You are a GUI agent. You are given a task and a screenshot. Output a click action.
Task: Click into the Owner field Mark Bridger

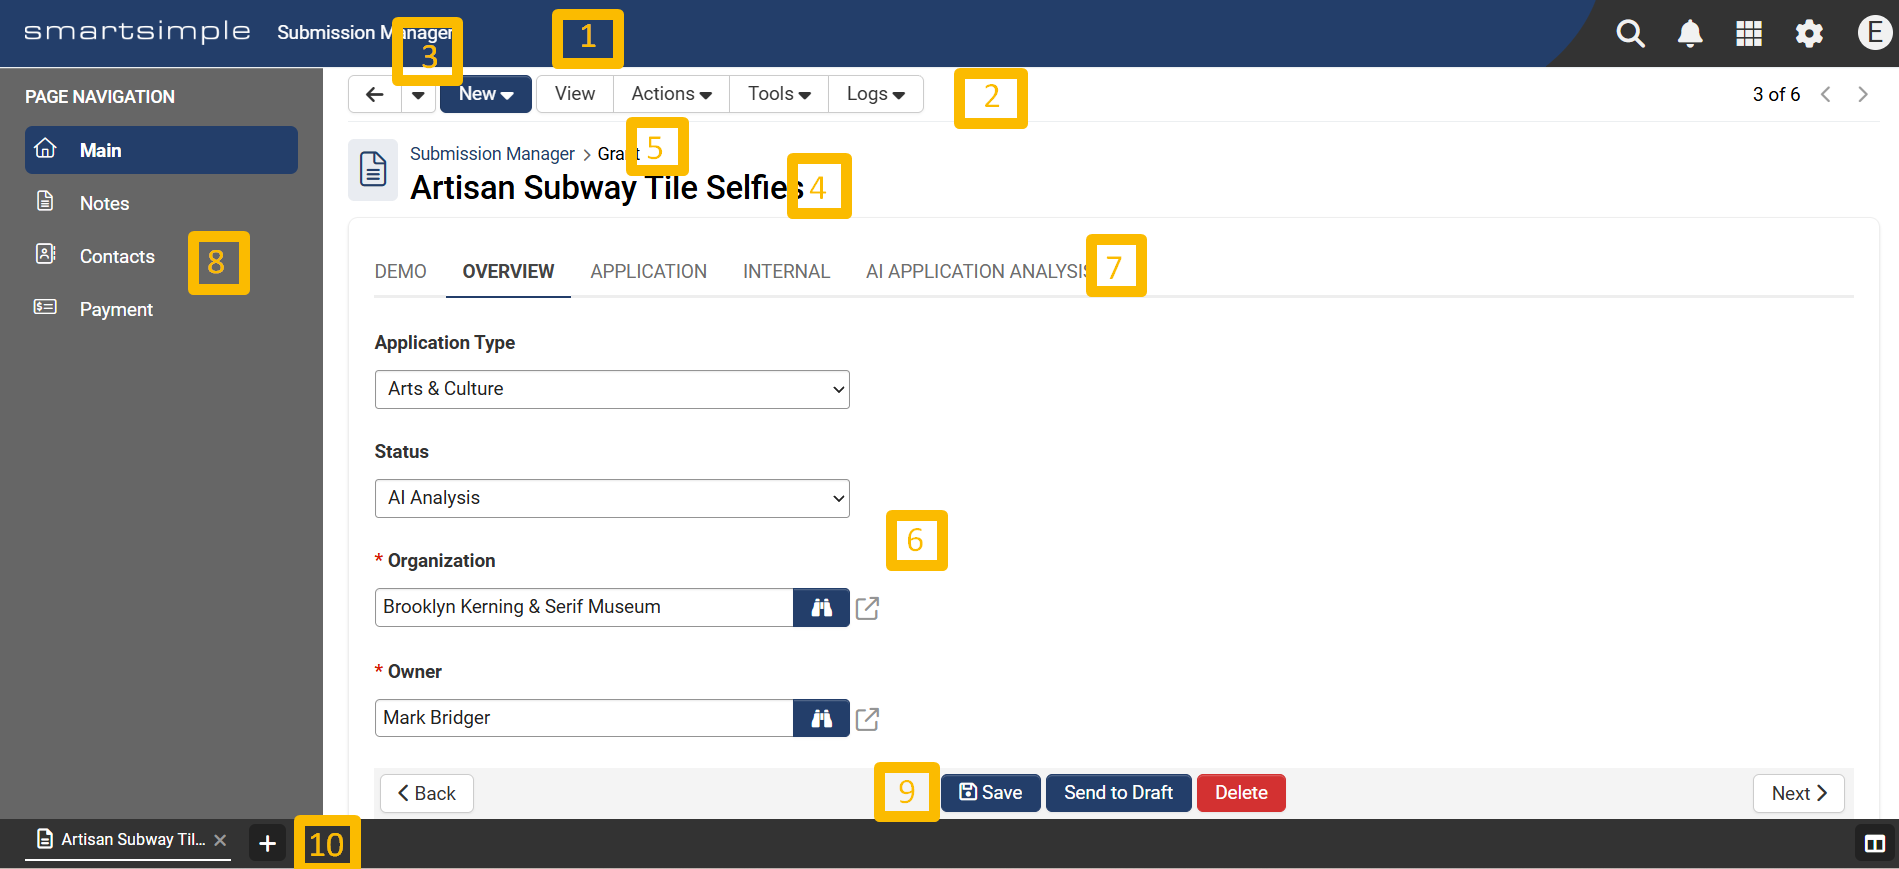coord(584,718)
